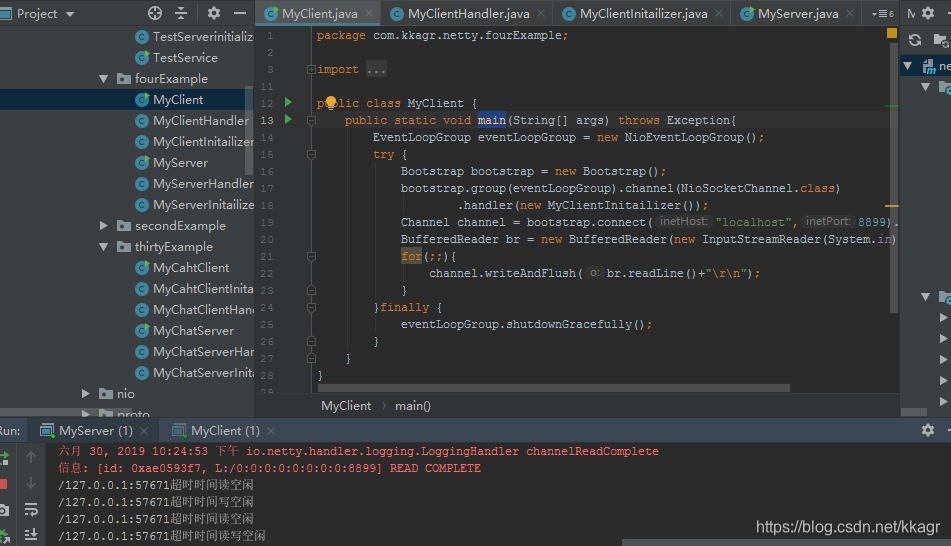The width and height of the screenshot is (951, 546).
Task: Click the Maven generate sources icon
Action: coord(941,40)
